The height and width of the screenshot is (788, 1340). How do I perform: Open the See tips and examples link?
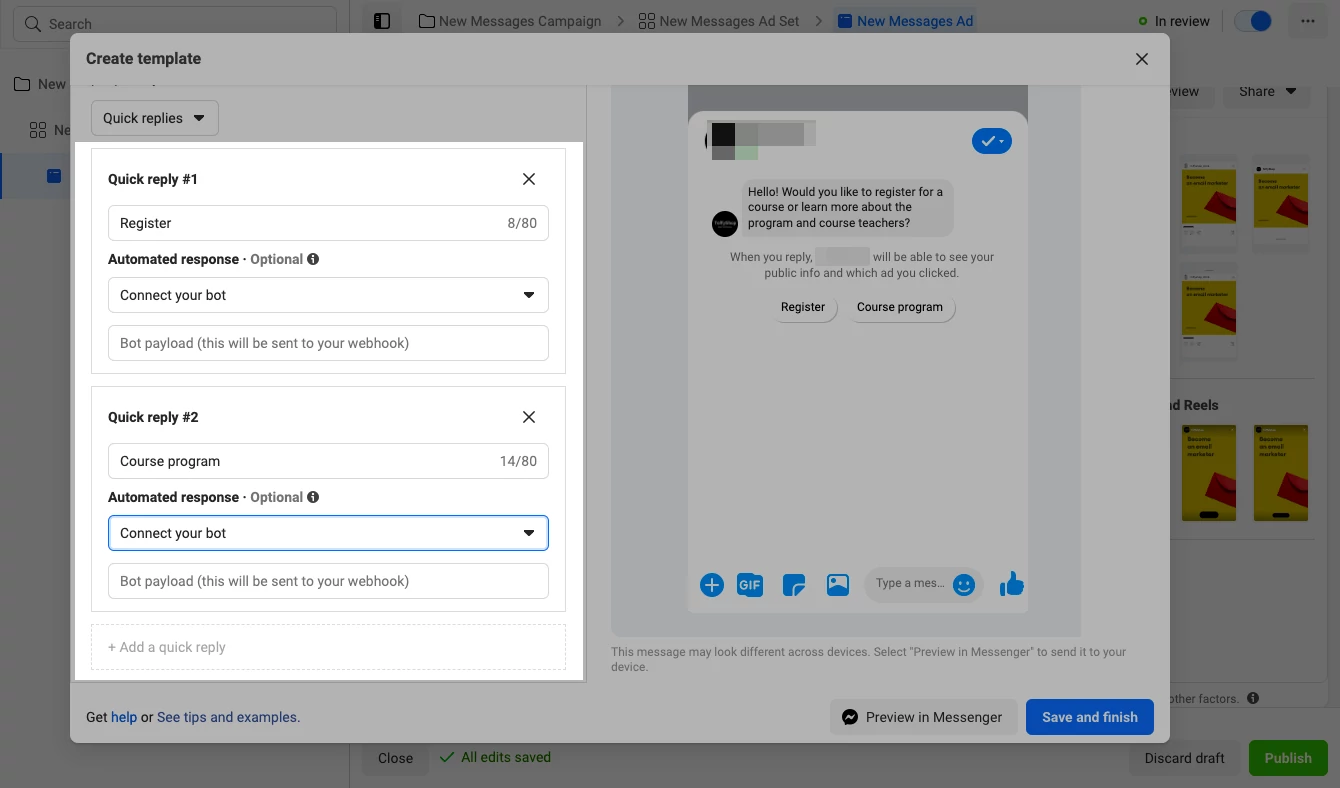(x=227, y=717)
